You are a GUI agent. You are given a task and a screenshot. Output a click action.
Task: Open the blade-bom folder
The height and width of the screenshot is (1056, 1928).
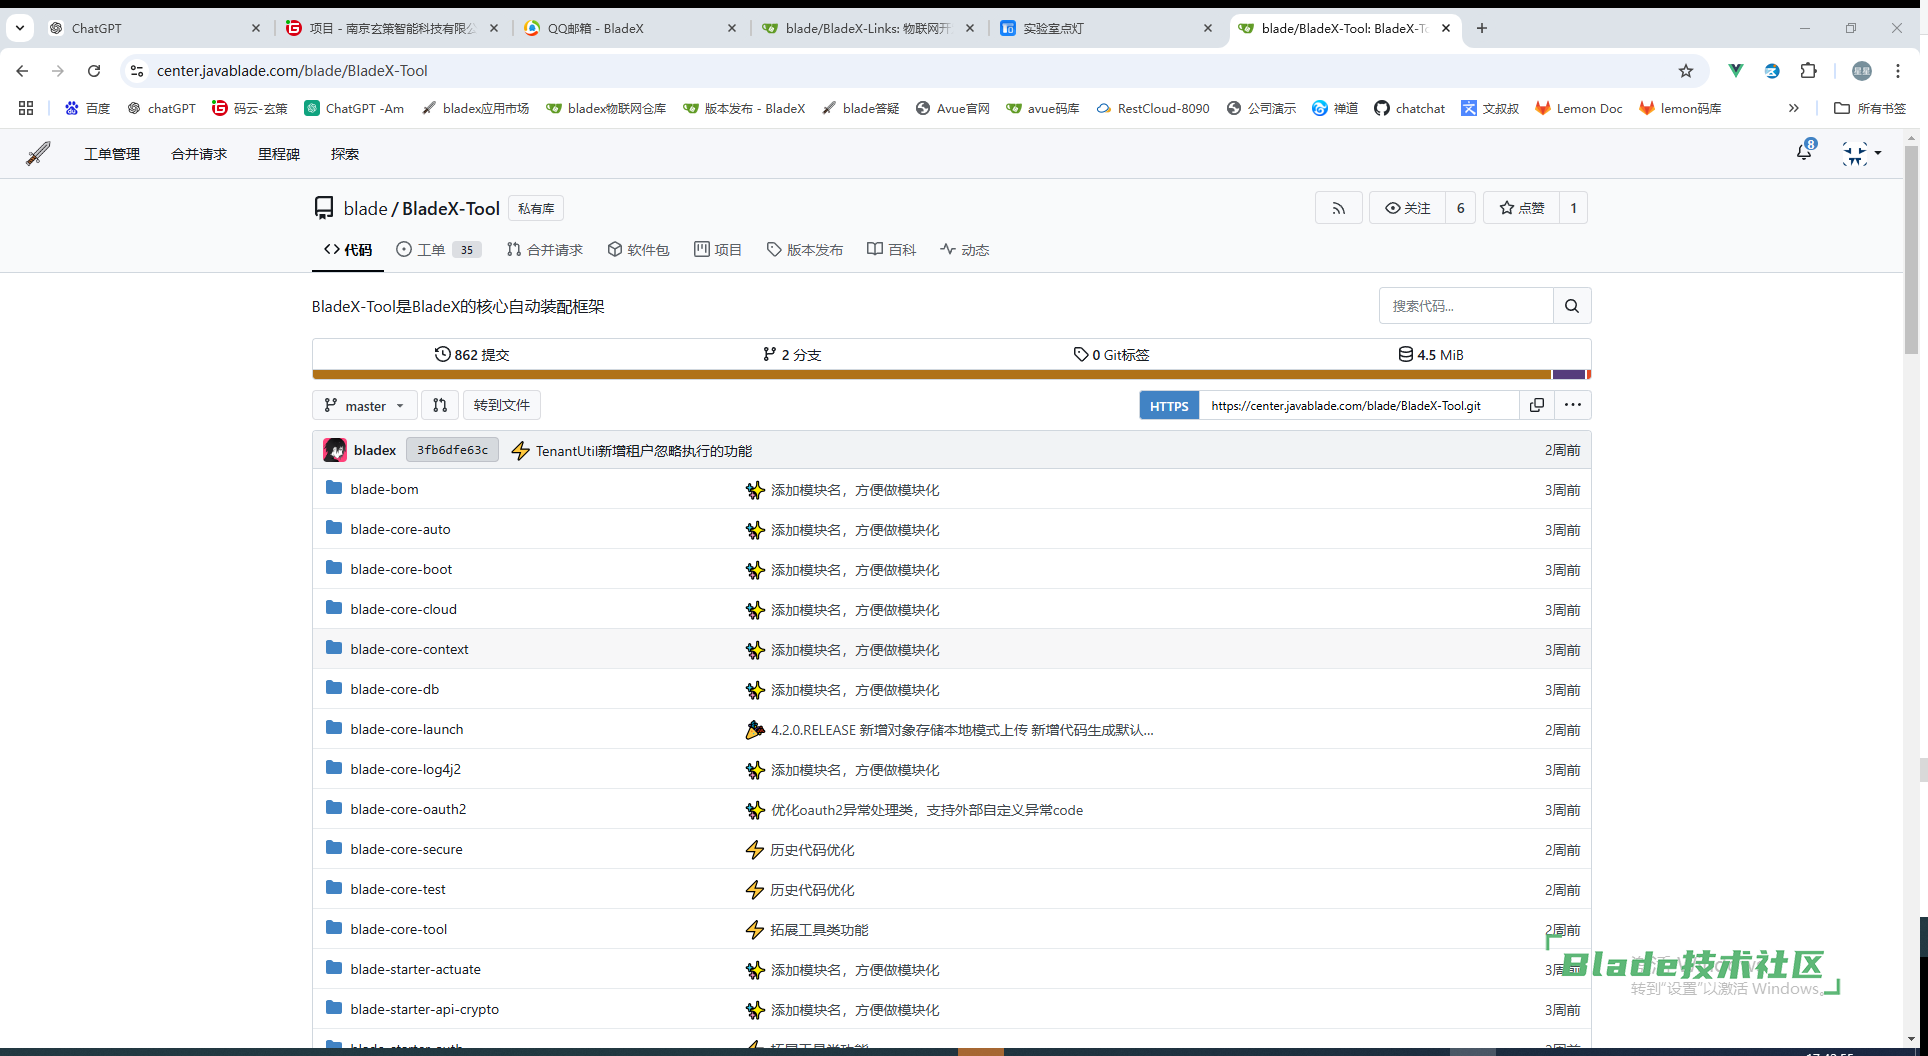click(x=384, y=489)
